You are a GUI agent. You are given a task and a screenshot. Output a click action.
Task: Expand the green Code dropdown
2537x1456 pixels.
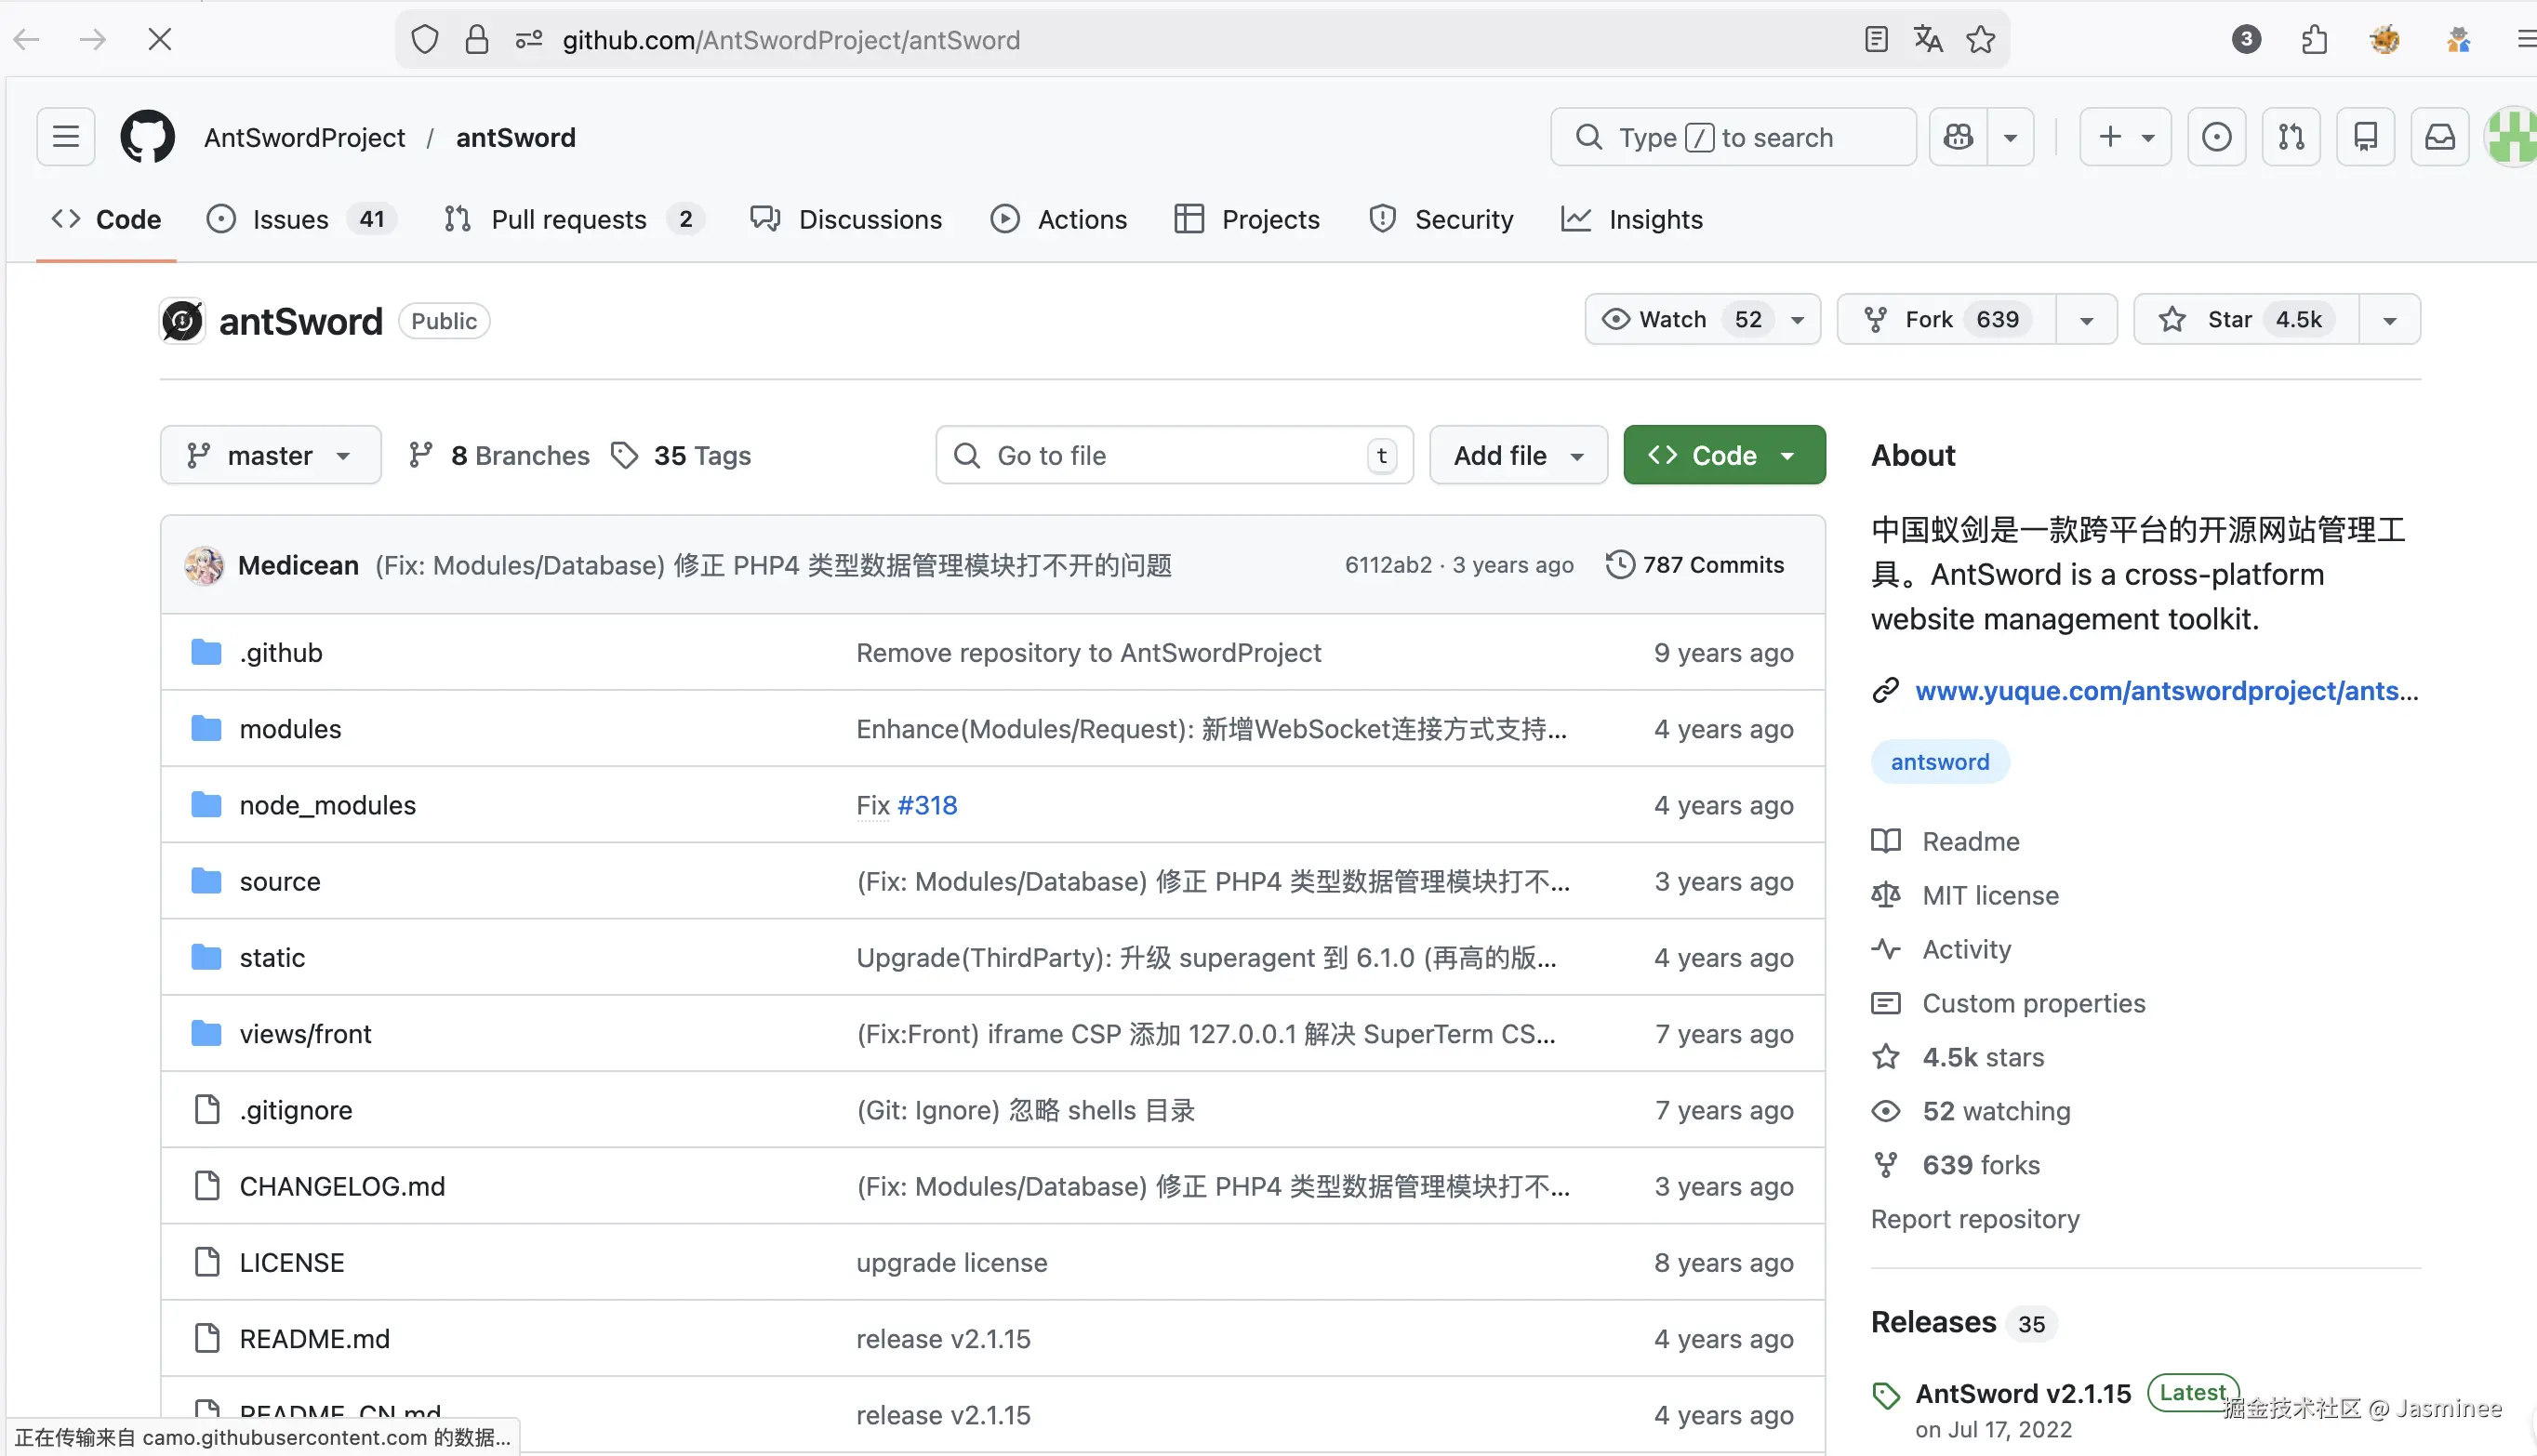coord(1723,456)
